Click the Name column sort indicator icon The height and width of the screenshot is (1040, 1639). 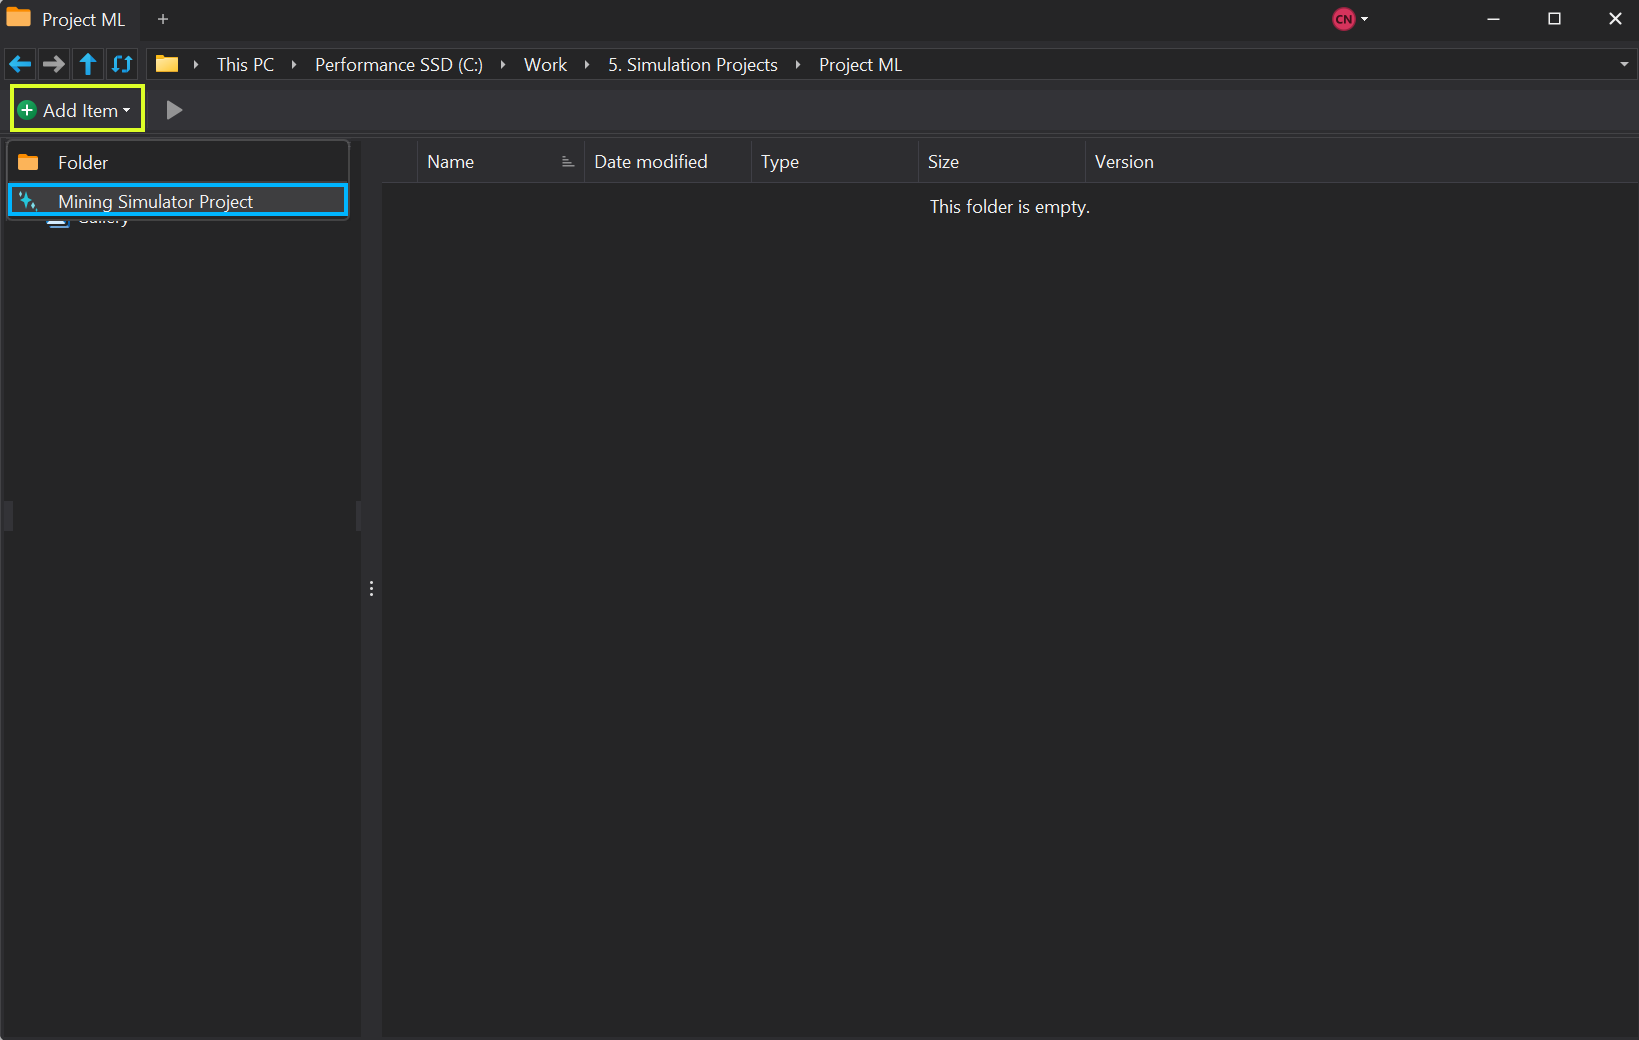point(567,162)
